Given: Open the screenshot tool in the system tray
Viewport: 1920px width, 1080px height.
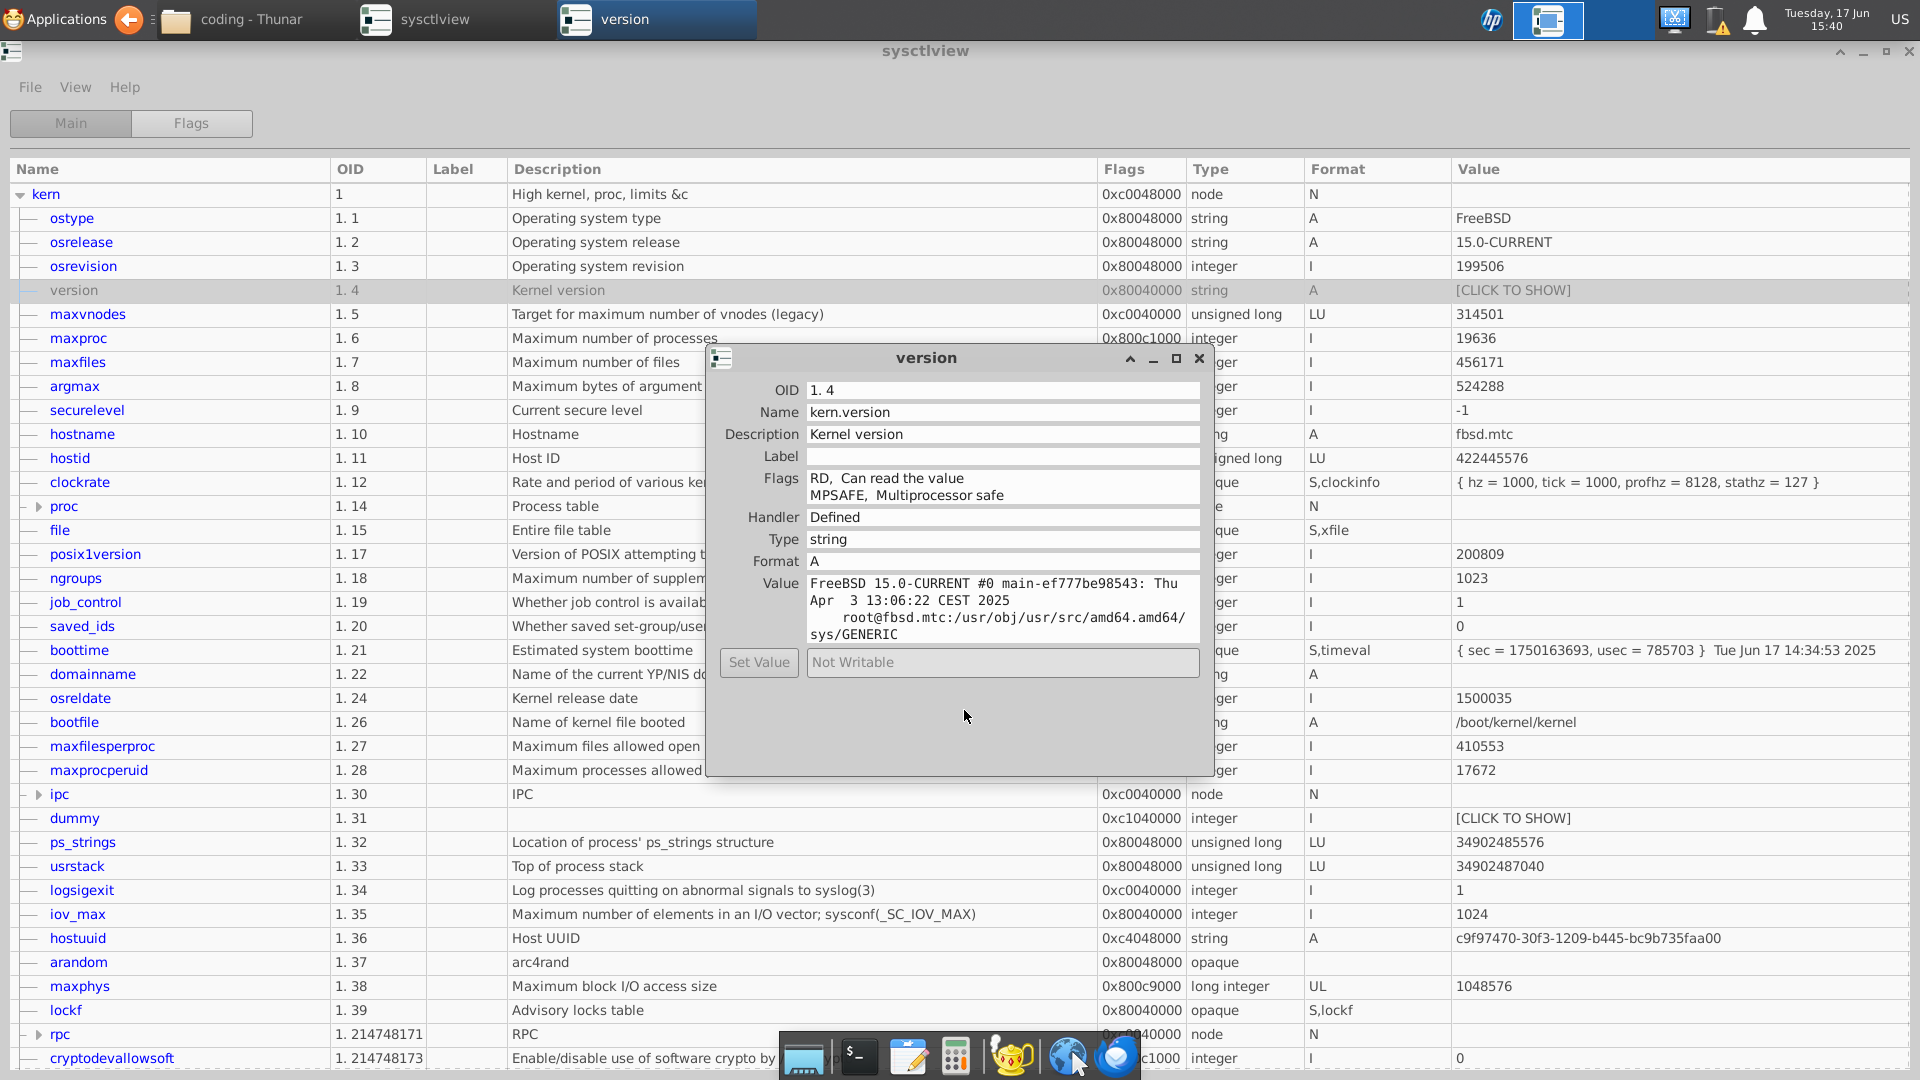Looking at the screenshot, I should tap(1675, 20).
